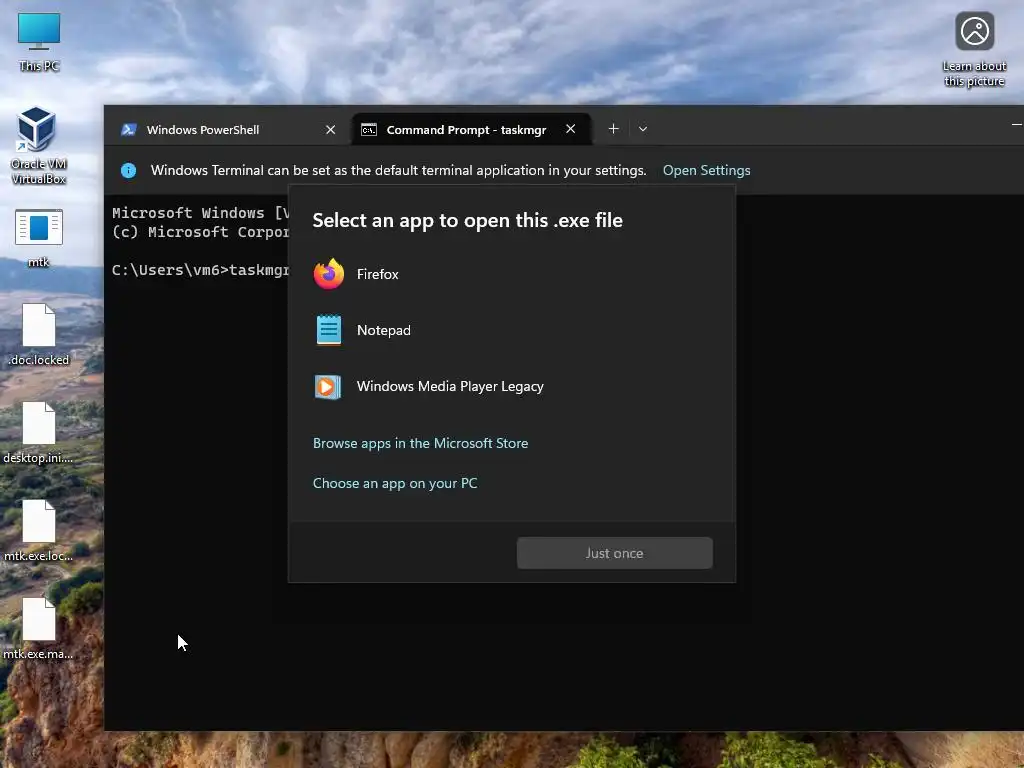The image size is (1024, 768).
Task: Close the Command Prompt - taskmgr tab
Action: click(x=570, y=129)
